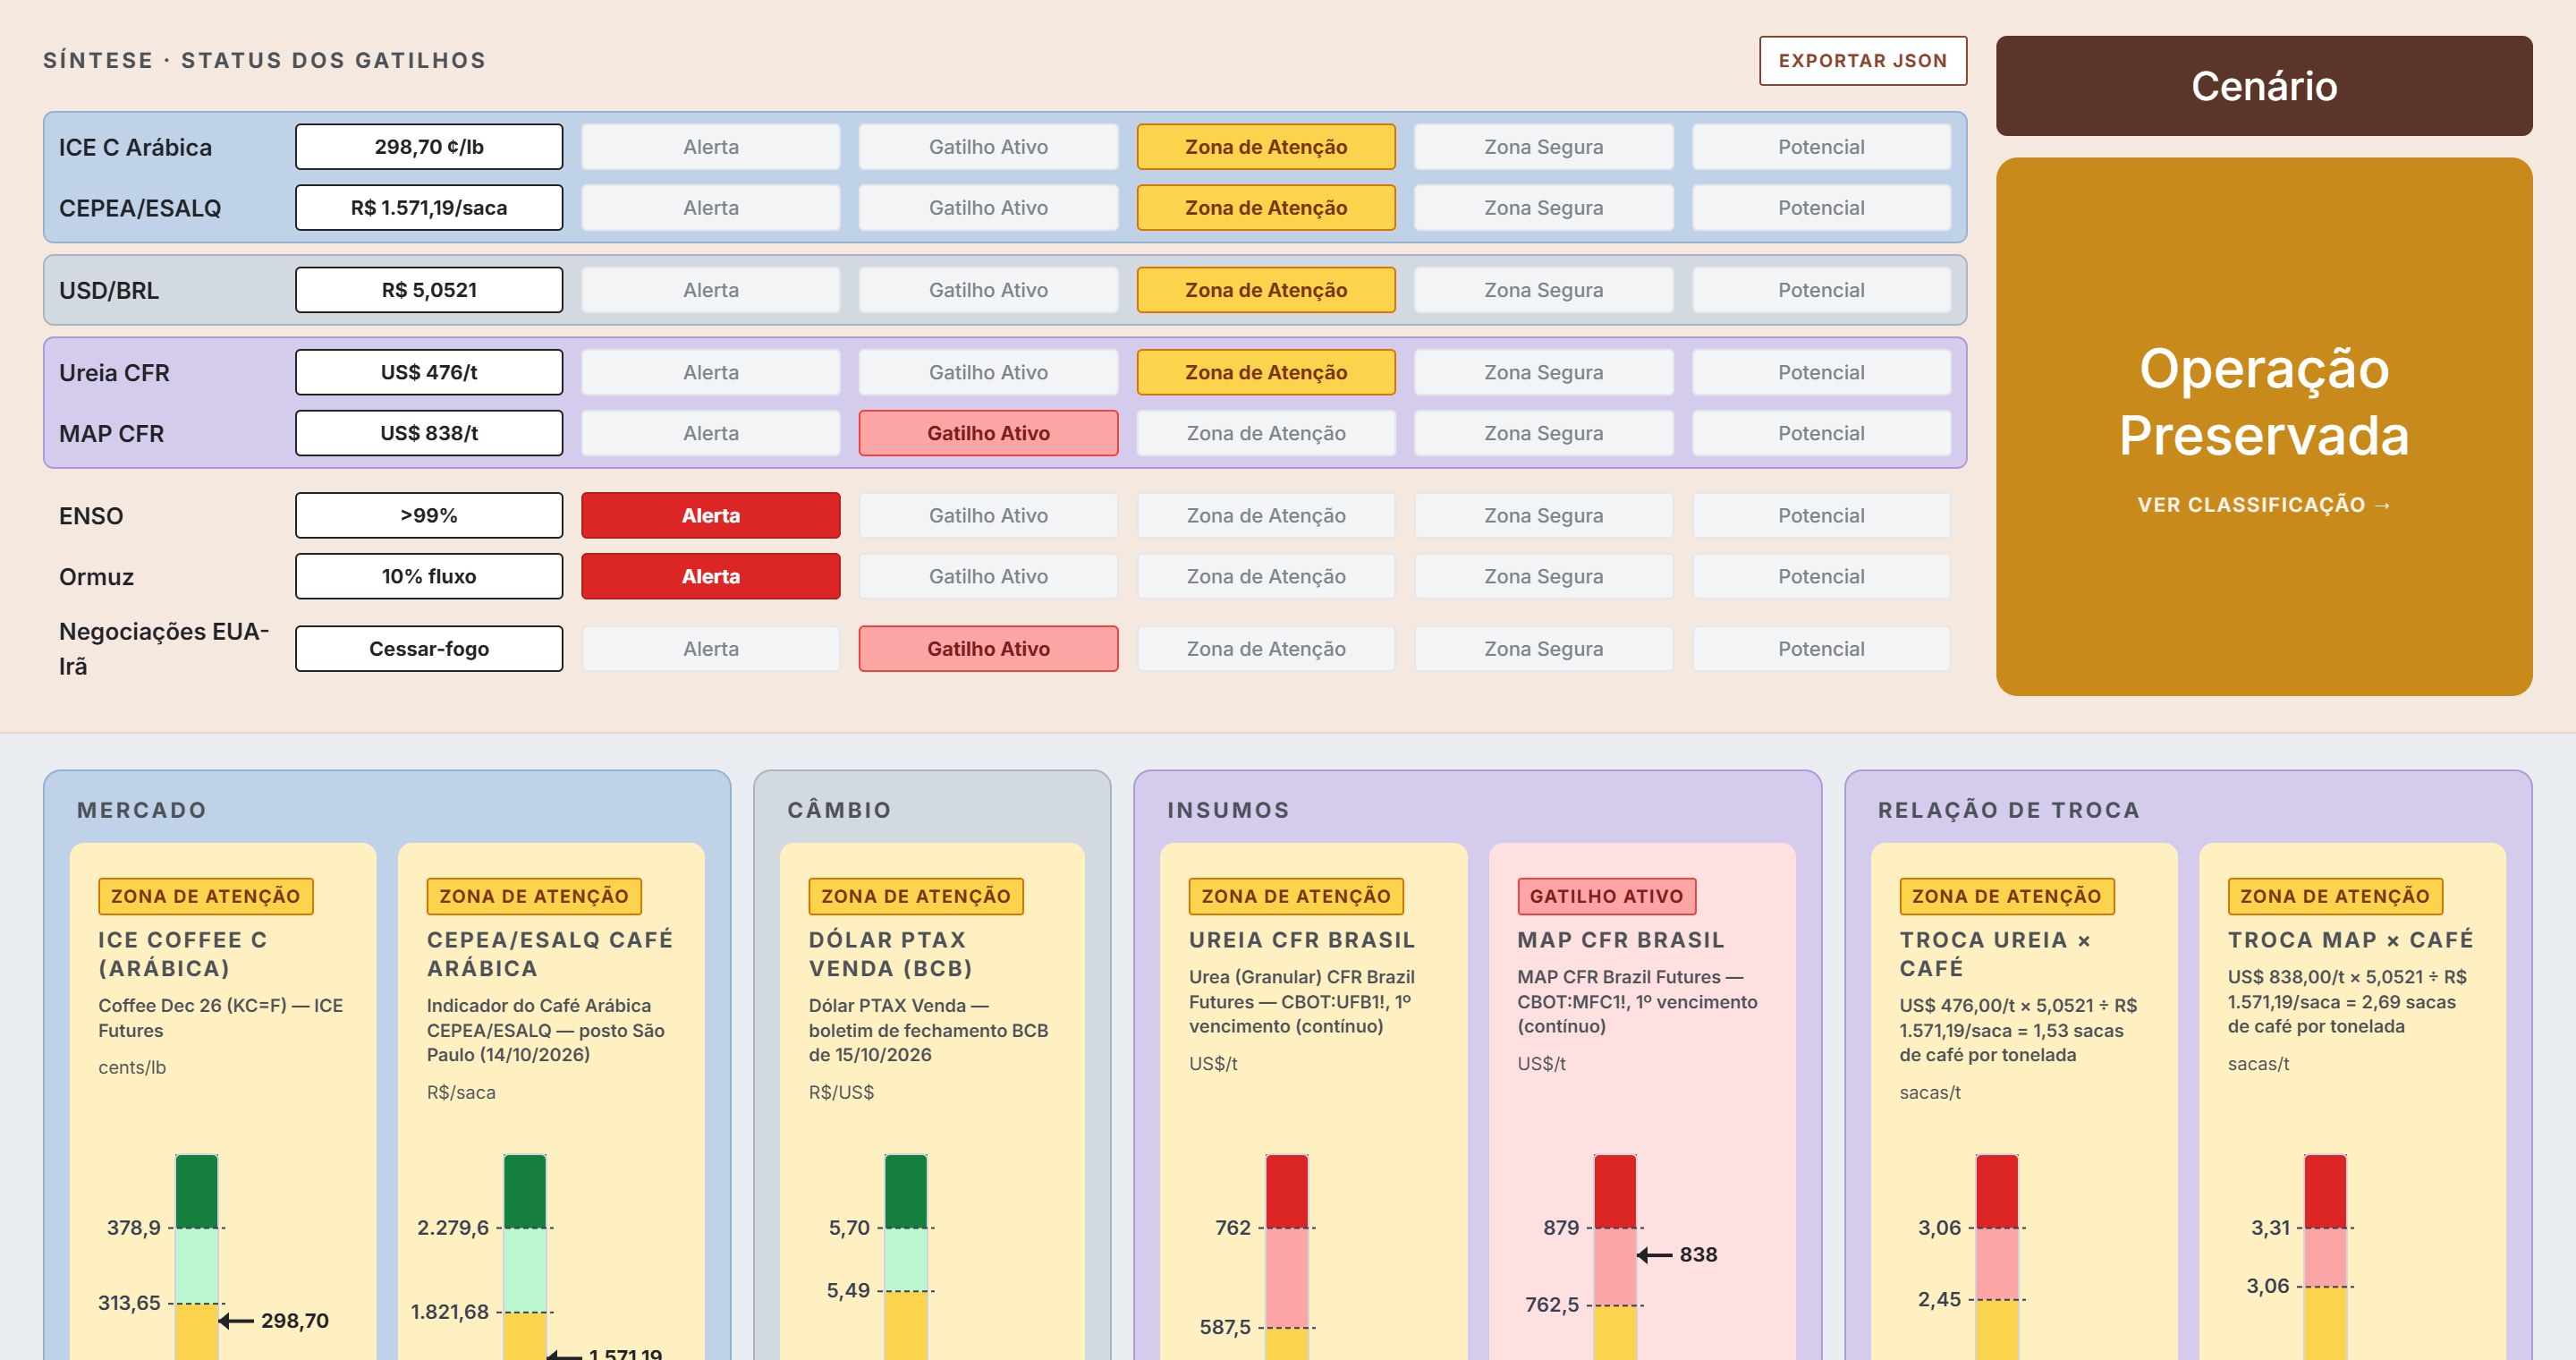
Task: Select Alerta for CEPEA/ESALQ row
Action: 711,208
